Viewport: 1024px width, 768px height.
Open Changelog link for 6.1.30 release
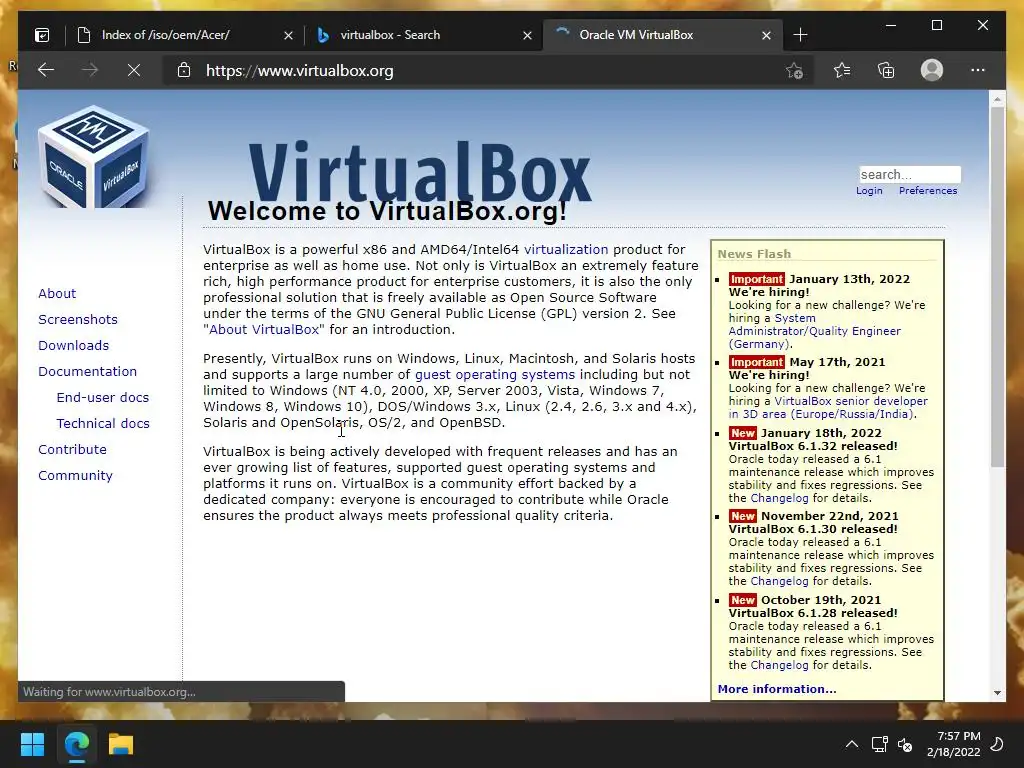(779, 581)
